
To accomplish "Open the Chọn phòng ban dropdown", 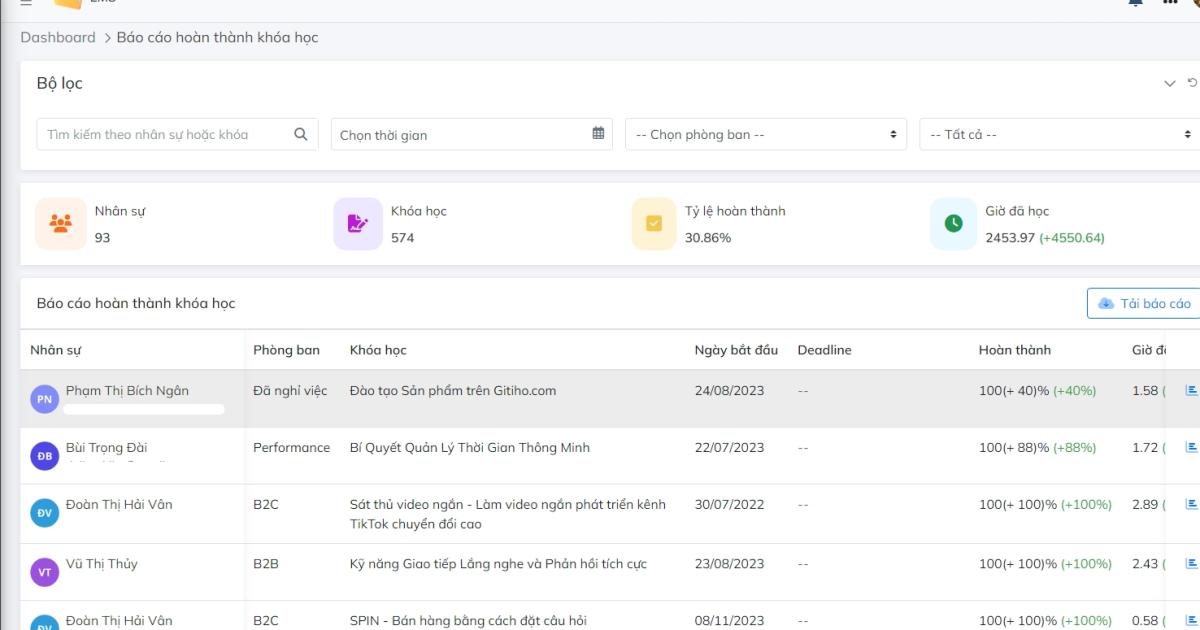I will (765, 134).
